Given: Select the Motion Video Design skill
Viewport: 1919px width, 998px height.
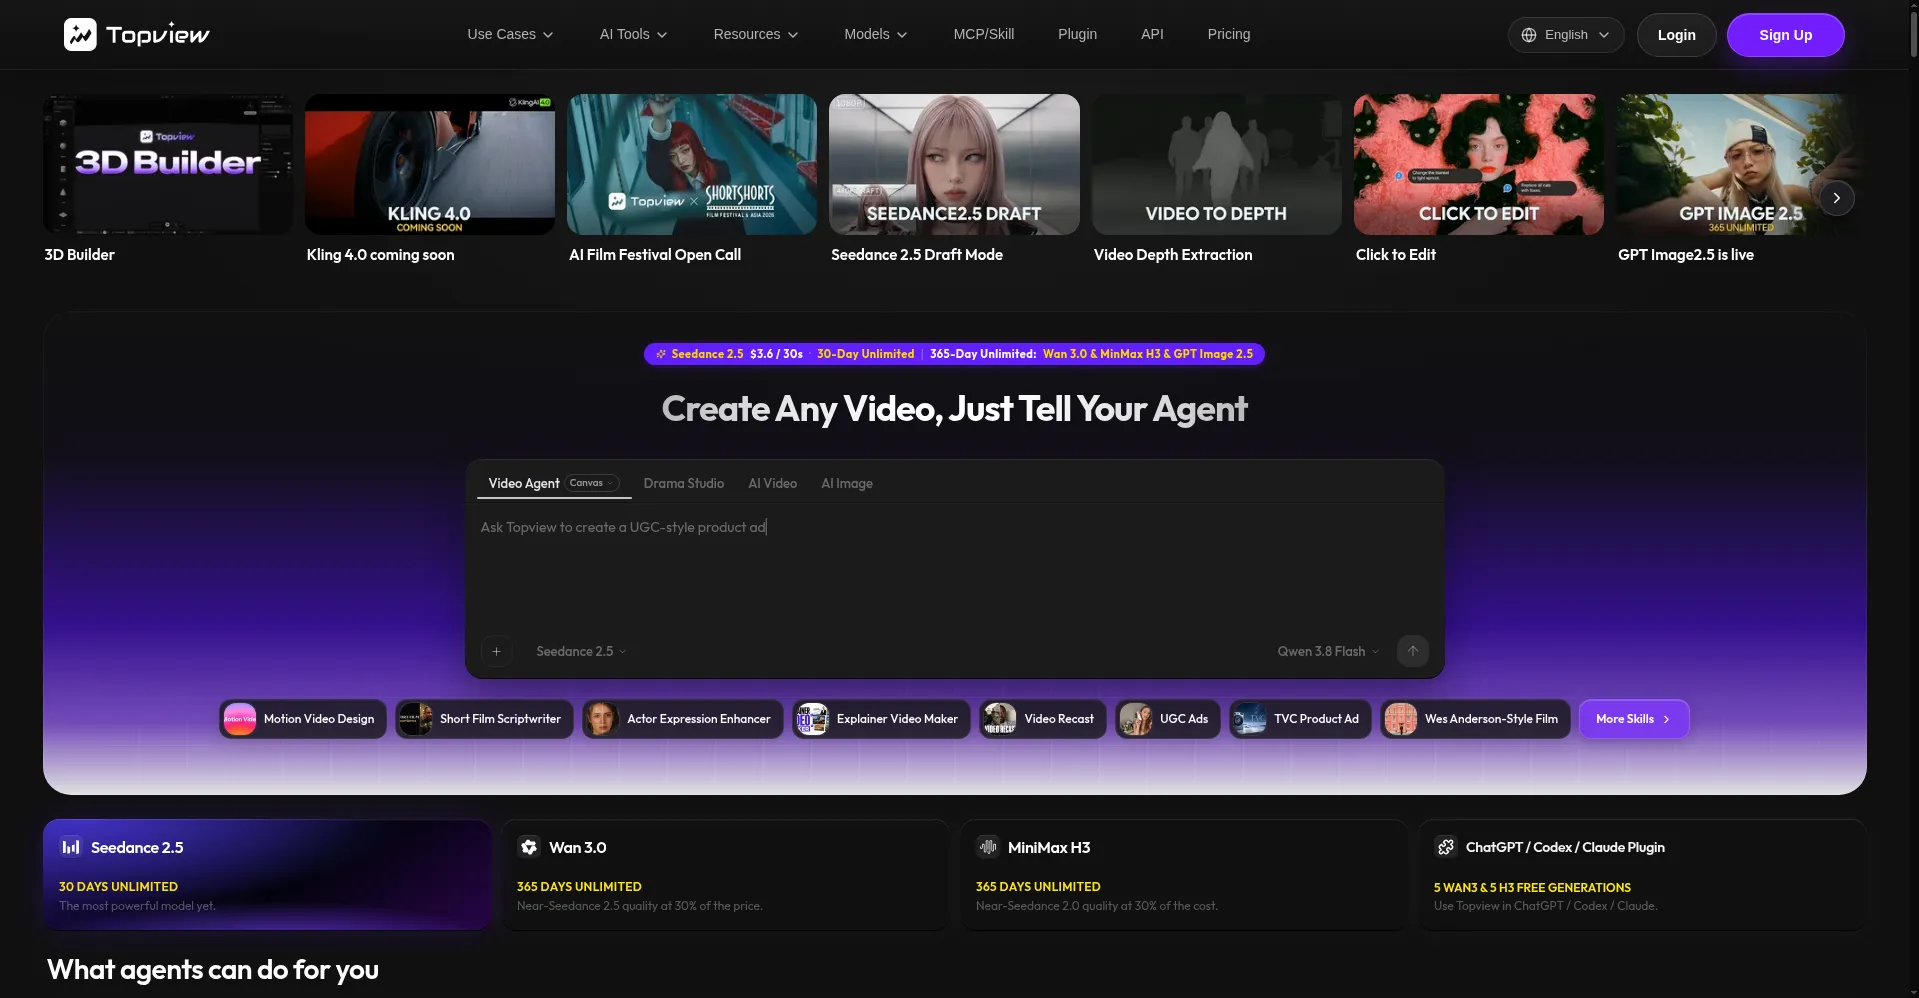Looking at the screenshot, I should pyautogui.click(x=303, y=719).
